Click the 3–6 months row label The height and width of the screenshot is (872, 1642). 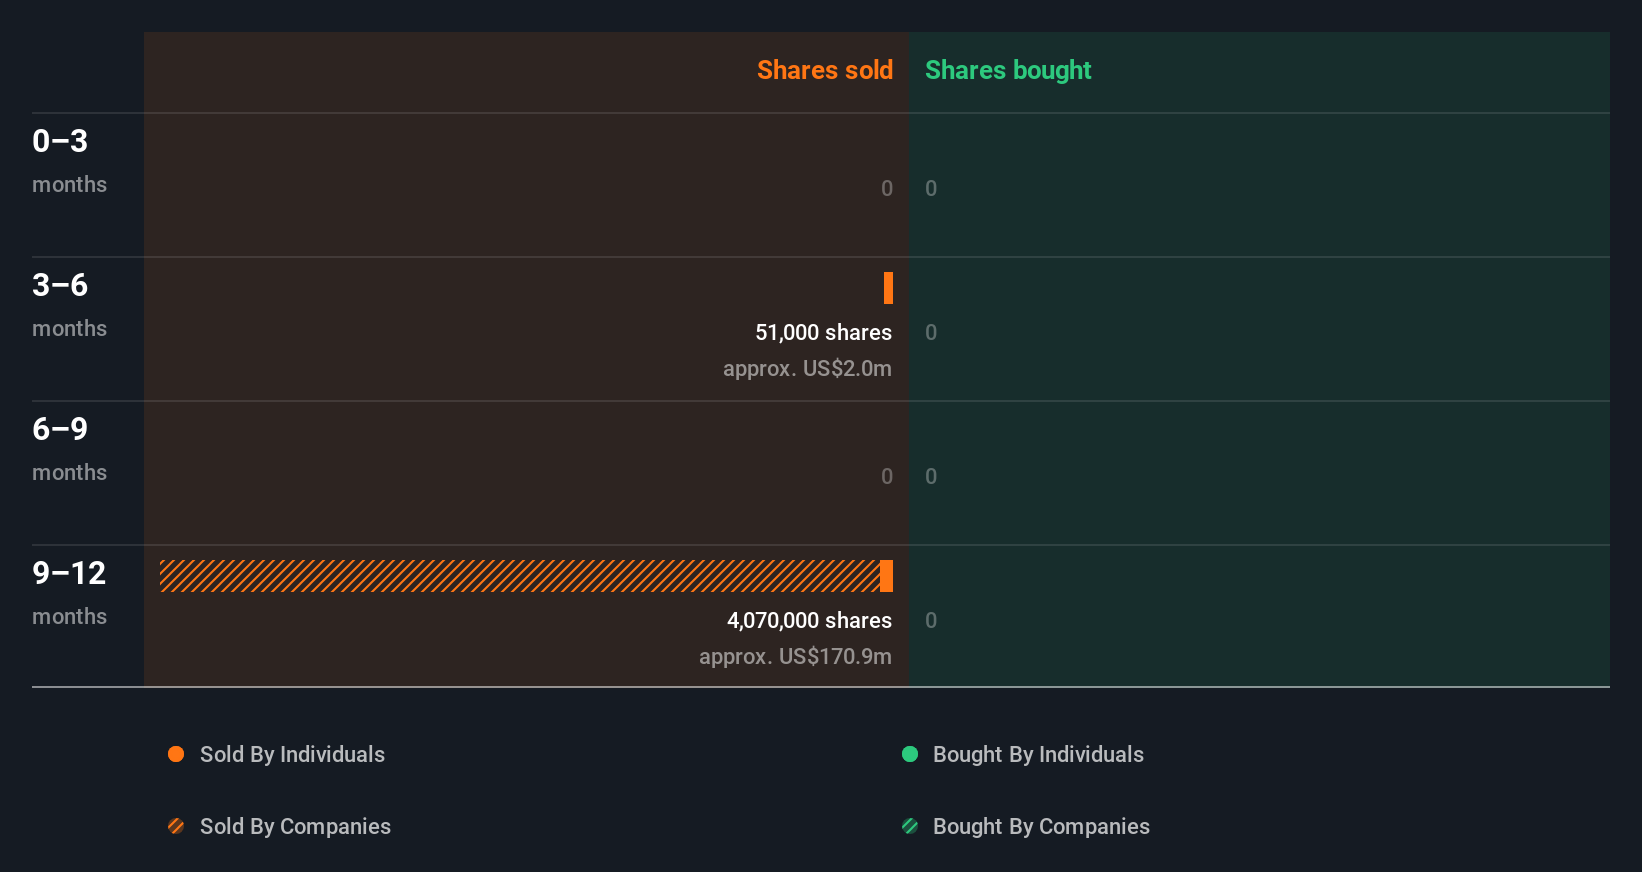tap(69, 305)
